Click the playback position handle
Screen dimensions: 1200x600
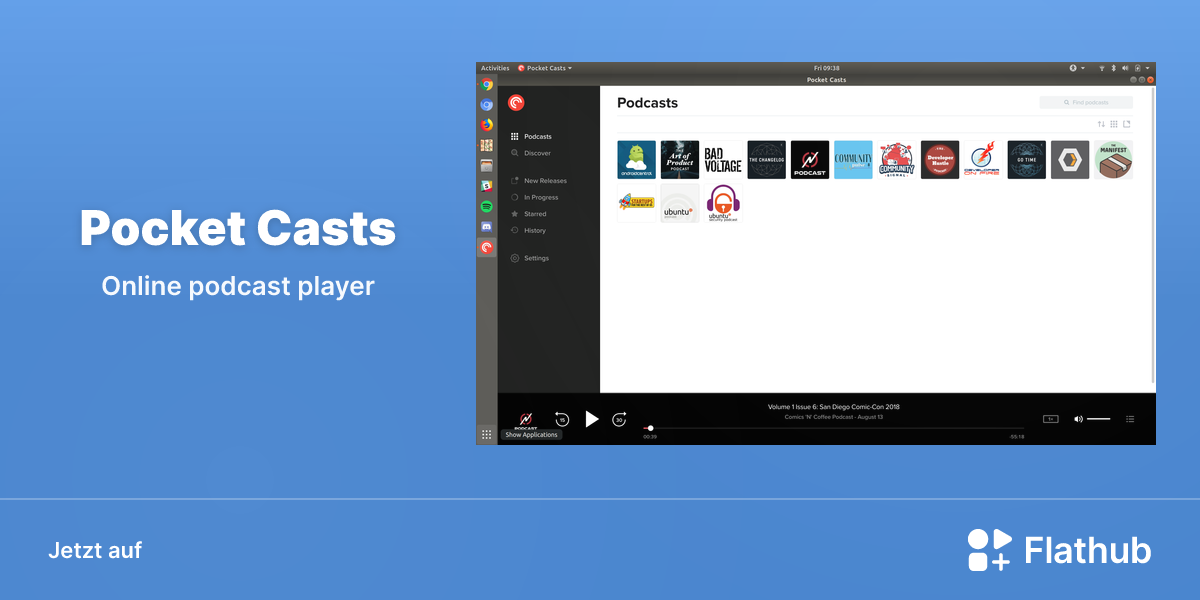click(651, 429)
